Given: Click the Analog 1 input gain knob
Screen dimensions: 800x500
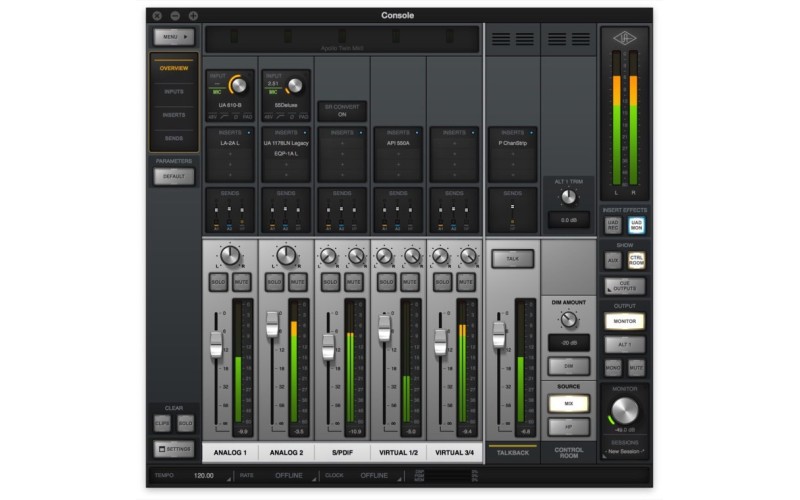Looking at the screenshot, I should click(x=238, y=85).
